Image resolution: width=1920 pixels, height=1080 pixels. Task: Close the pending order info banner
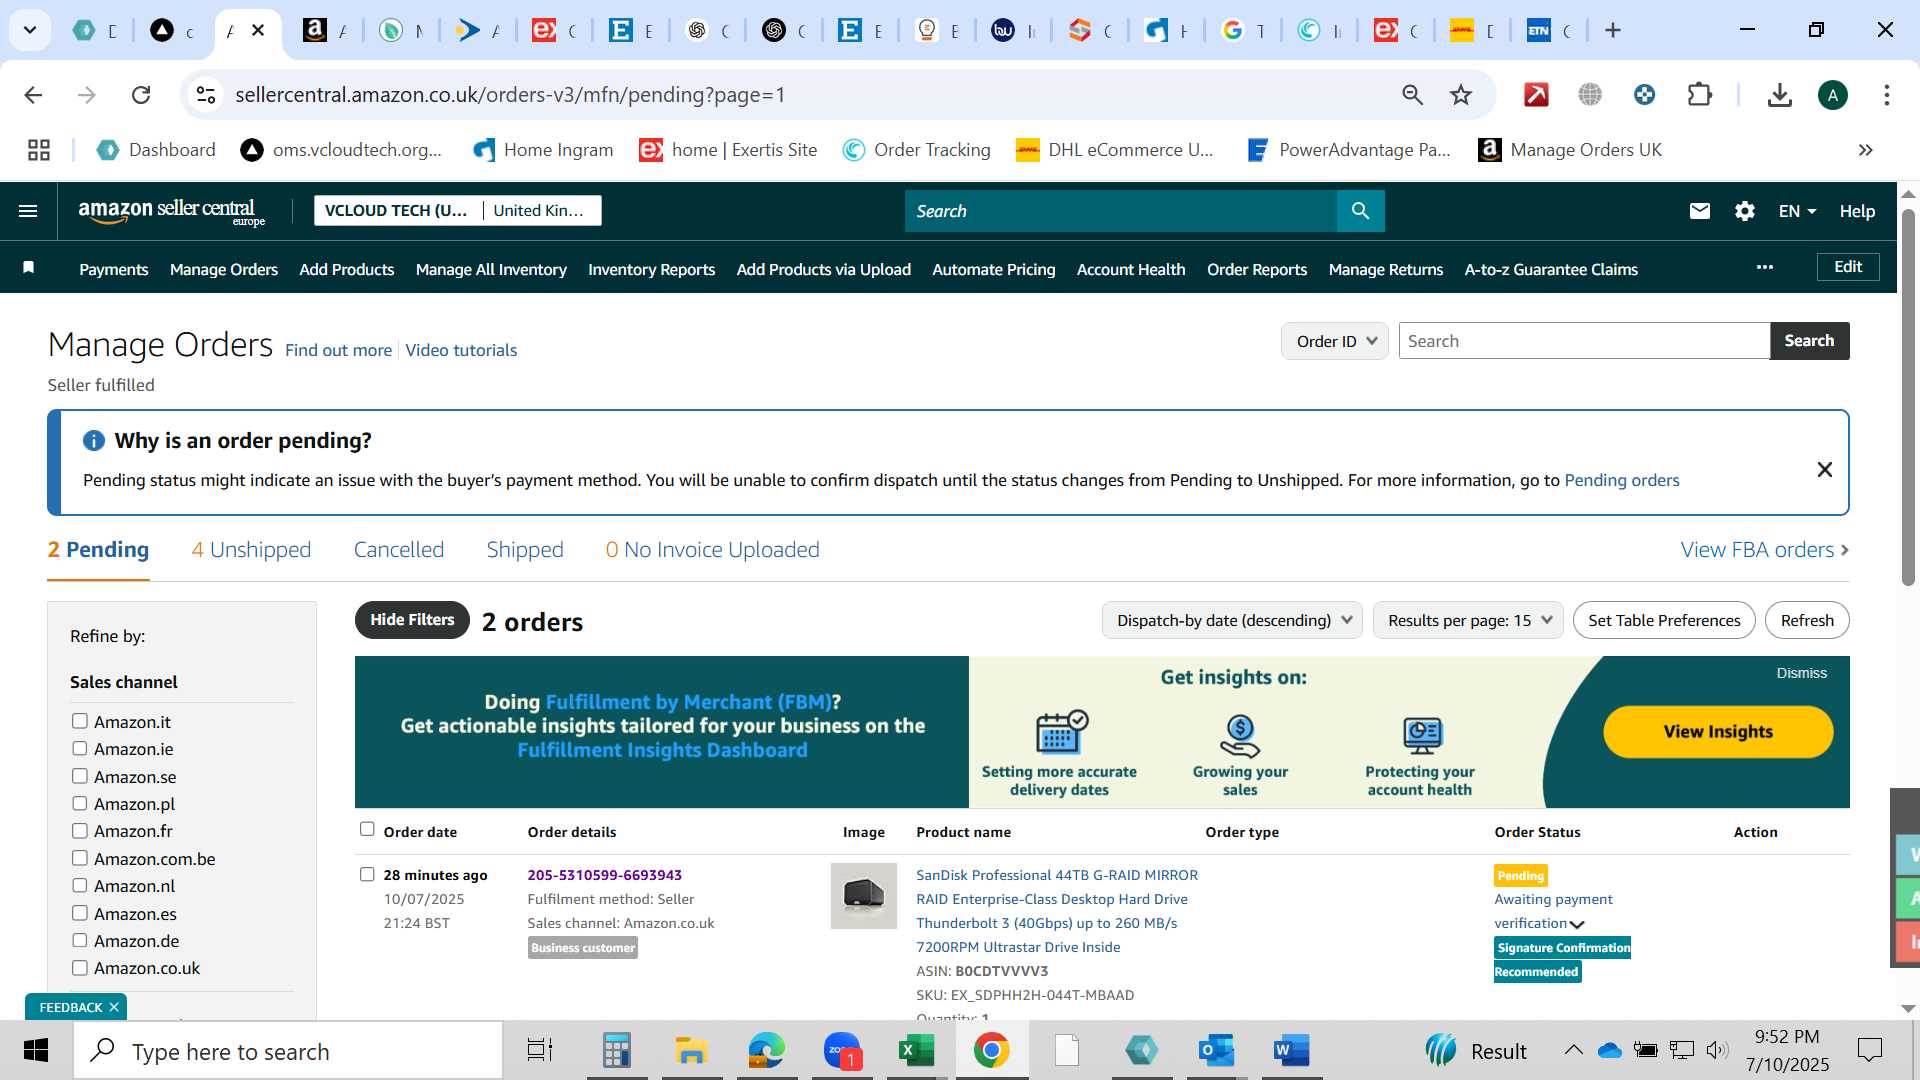1824,470
